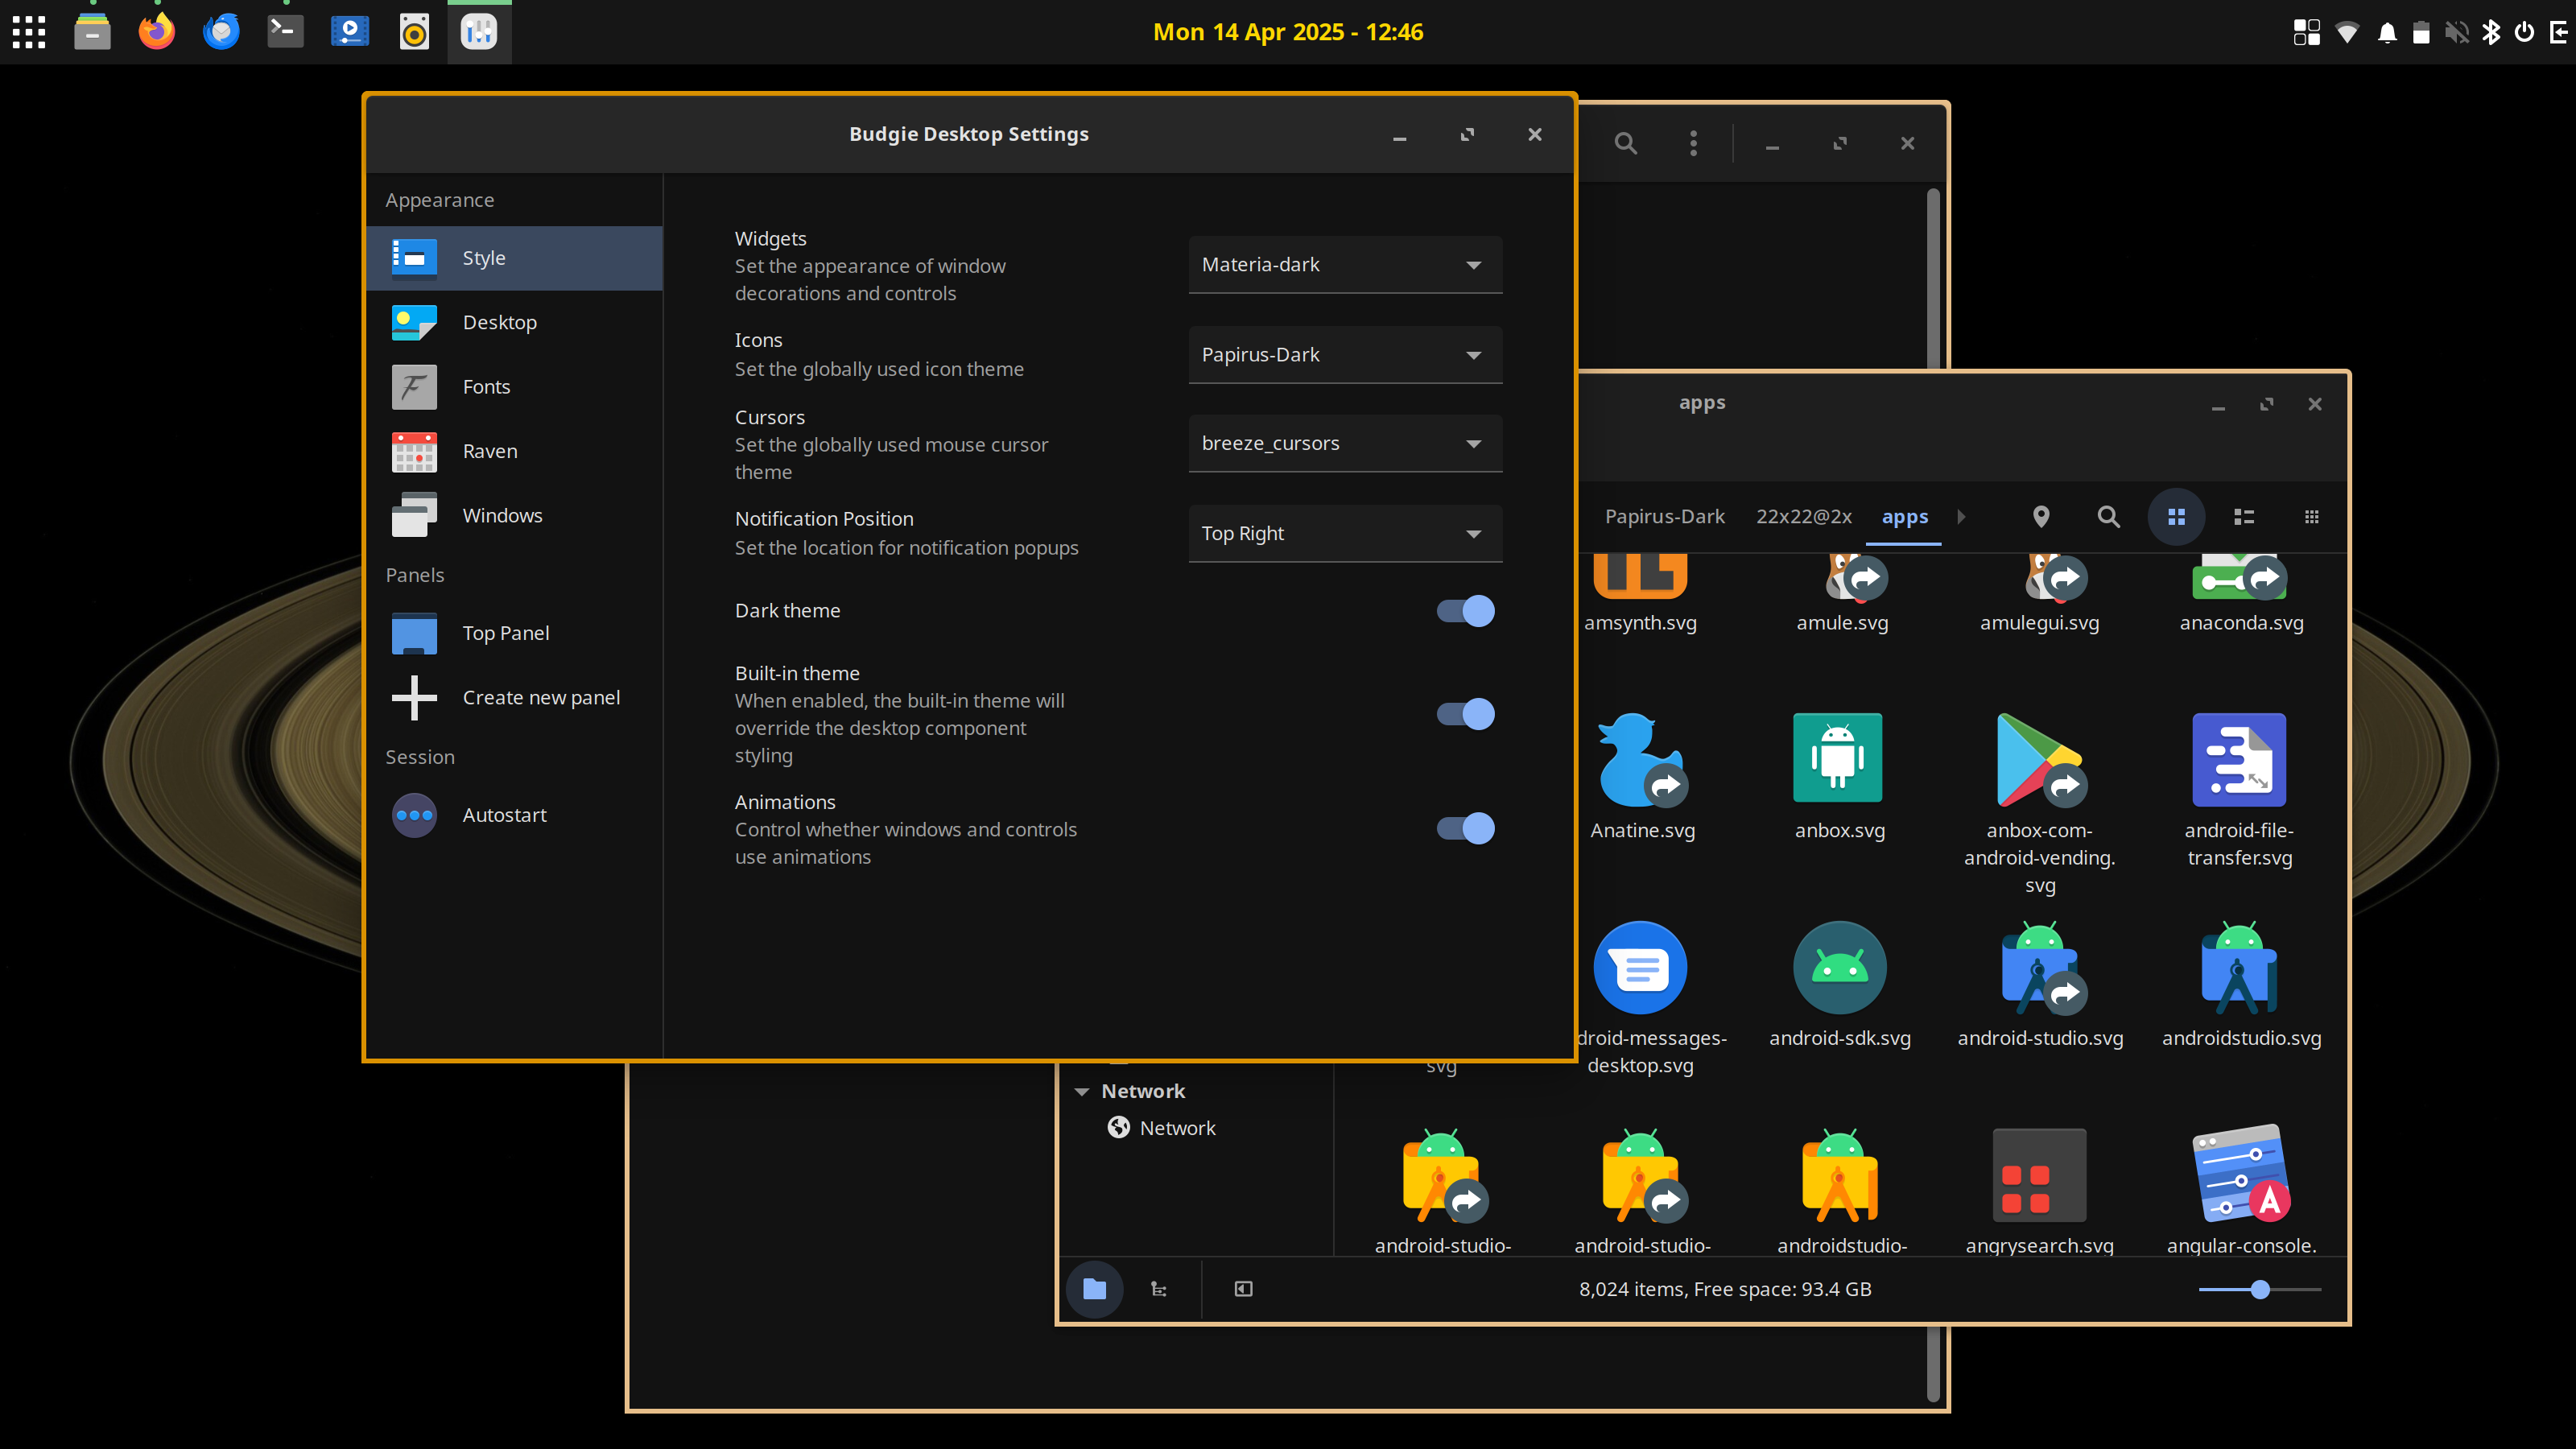Select Style in the Appearance sidebar
This screenshot has width=2576, height=1449.
[515, 258]
